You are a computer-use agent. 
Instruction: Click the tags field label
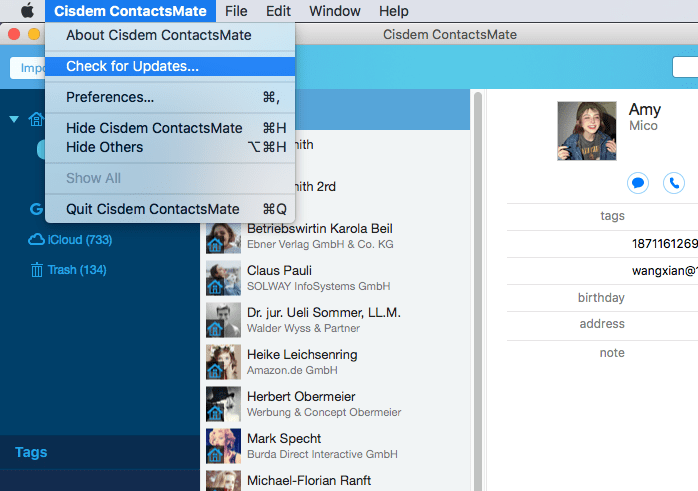point(612,216)
